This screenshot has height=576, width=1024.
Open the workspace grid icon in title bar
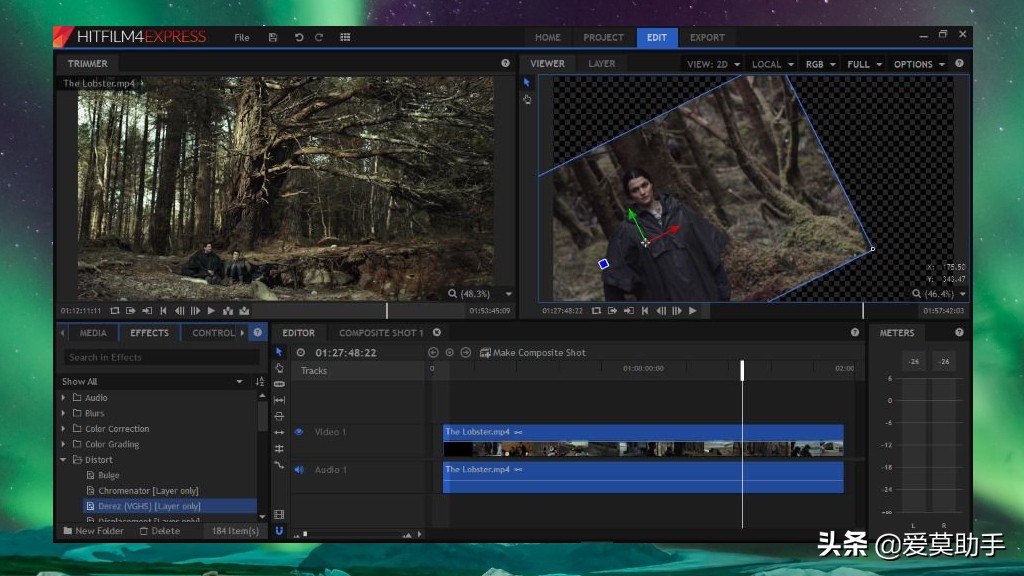(x=345, y=37)
